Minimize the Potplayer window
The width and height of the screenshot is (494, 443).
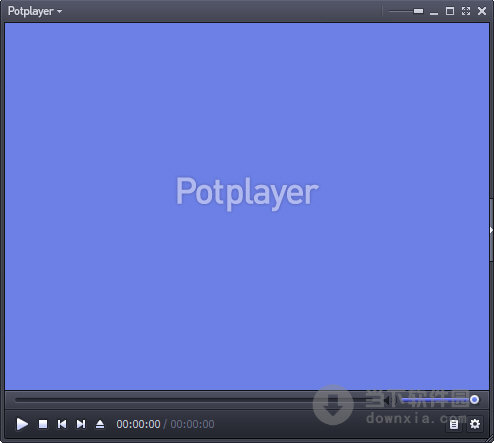pyautogui.click(x=434, y=13)
